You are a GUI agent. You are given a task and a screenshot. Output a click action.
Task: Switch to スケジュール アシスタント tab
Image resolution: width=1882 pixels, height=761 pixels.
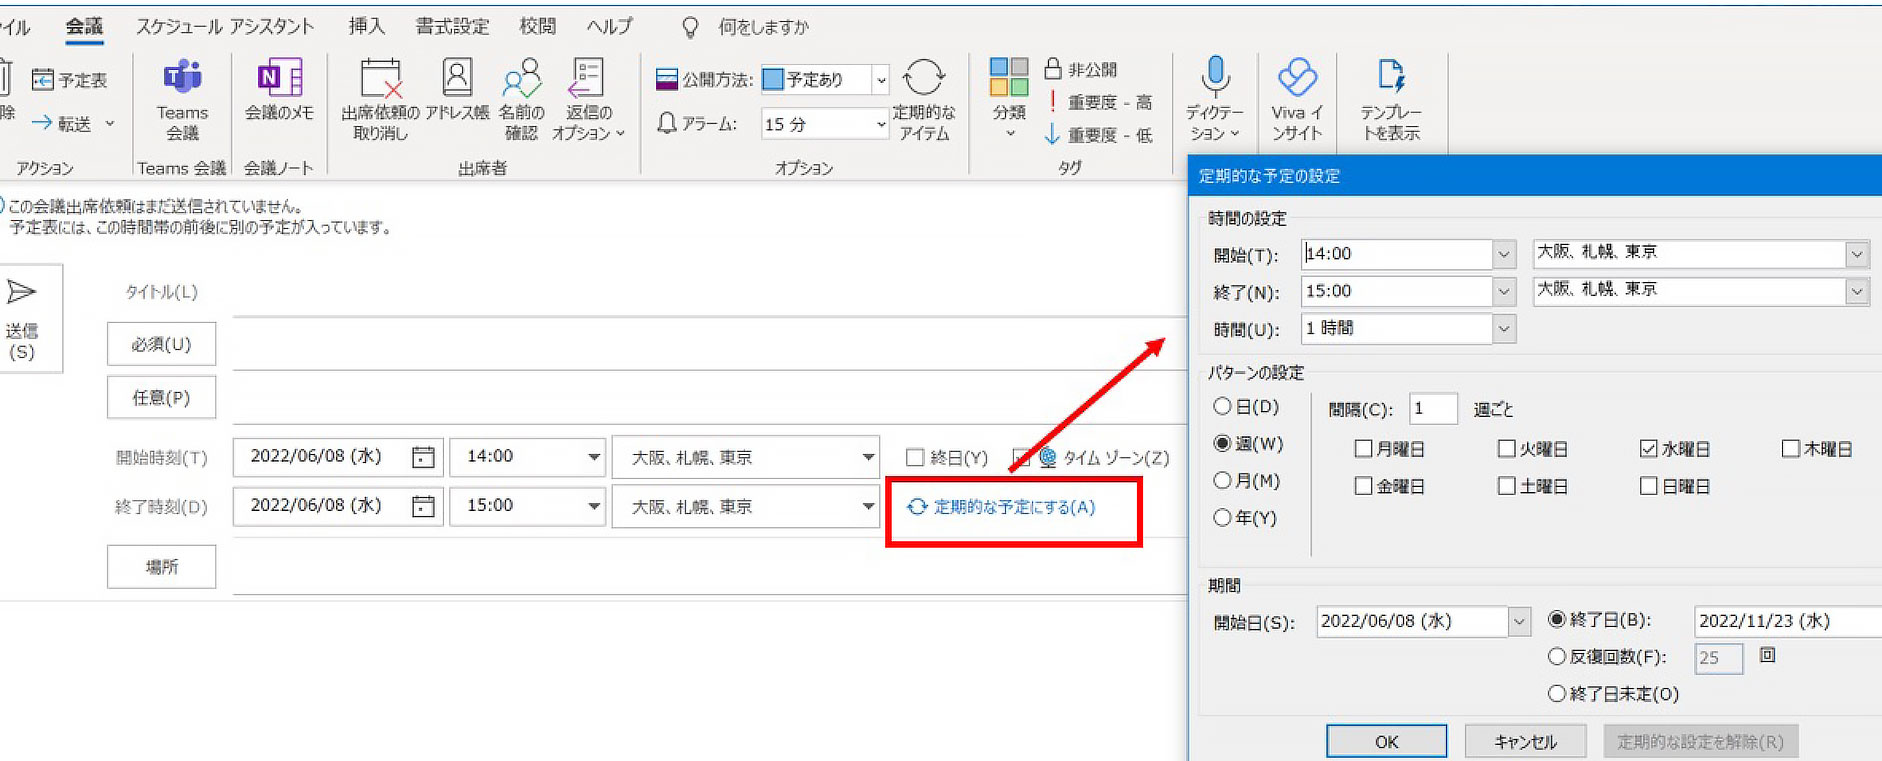tap(224, 27)
